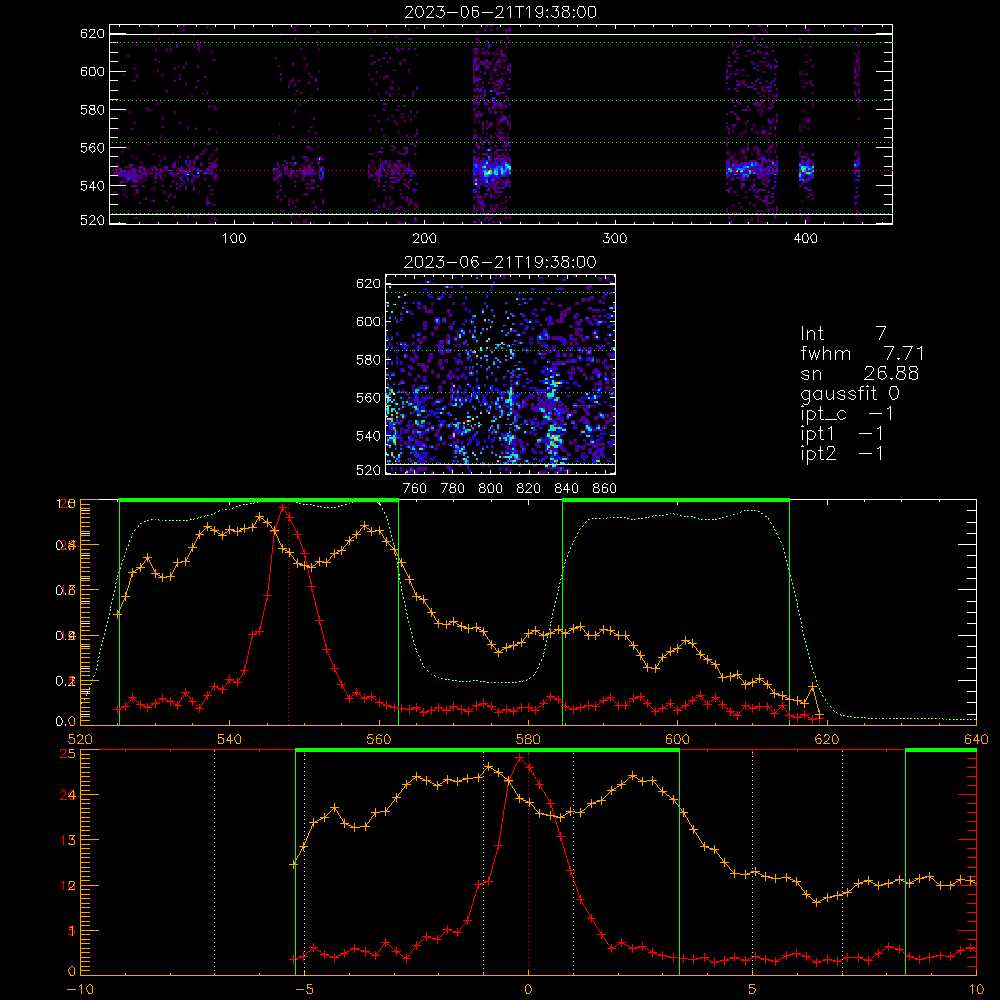Click x-axis tick label 200 on top spectrogram
The image size is (1000, 1000).
pyautogui.click(x=424, y=239)
